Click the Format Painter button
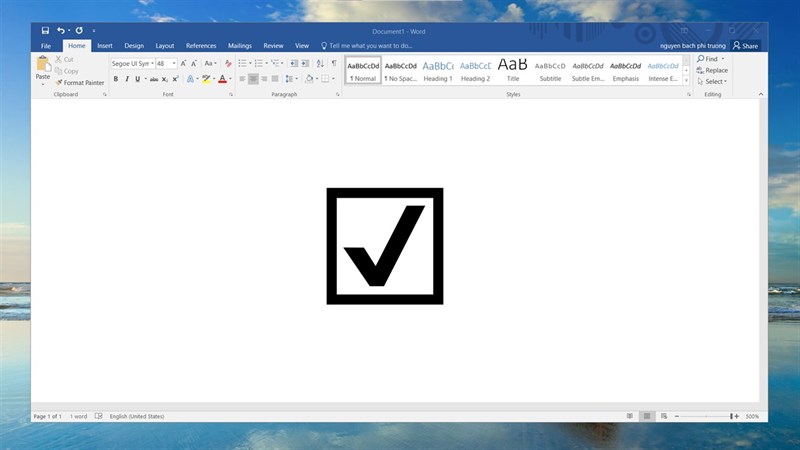The height and width of the screenshot is (450, 800). 80,83
